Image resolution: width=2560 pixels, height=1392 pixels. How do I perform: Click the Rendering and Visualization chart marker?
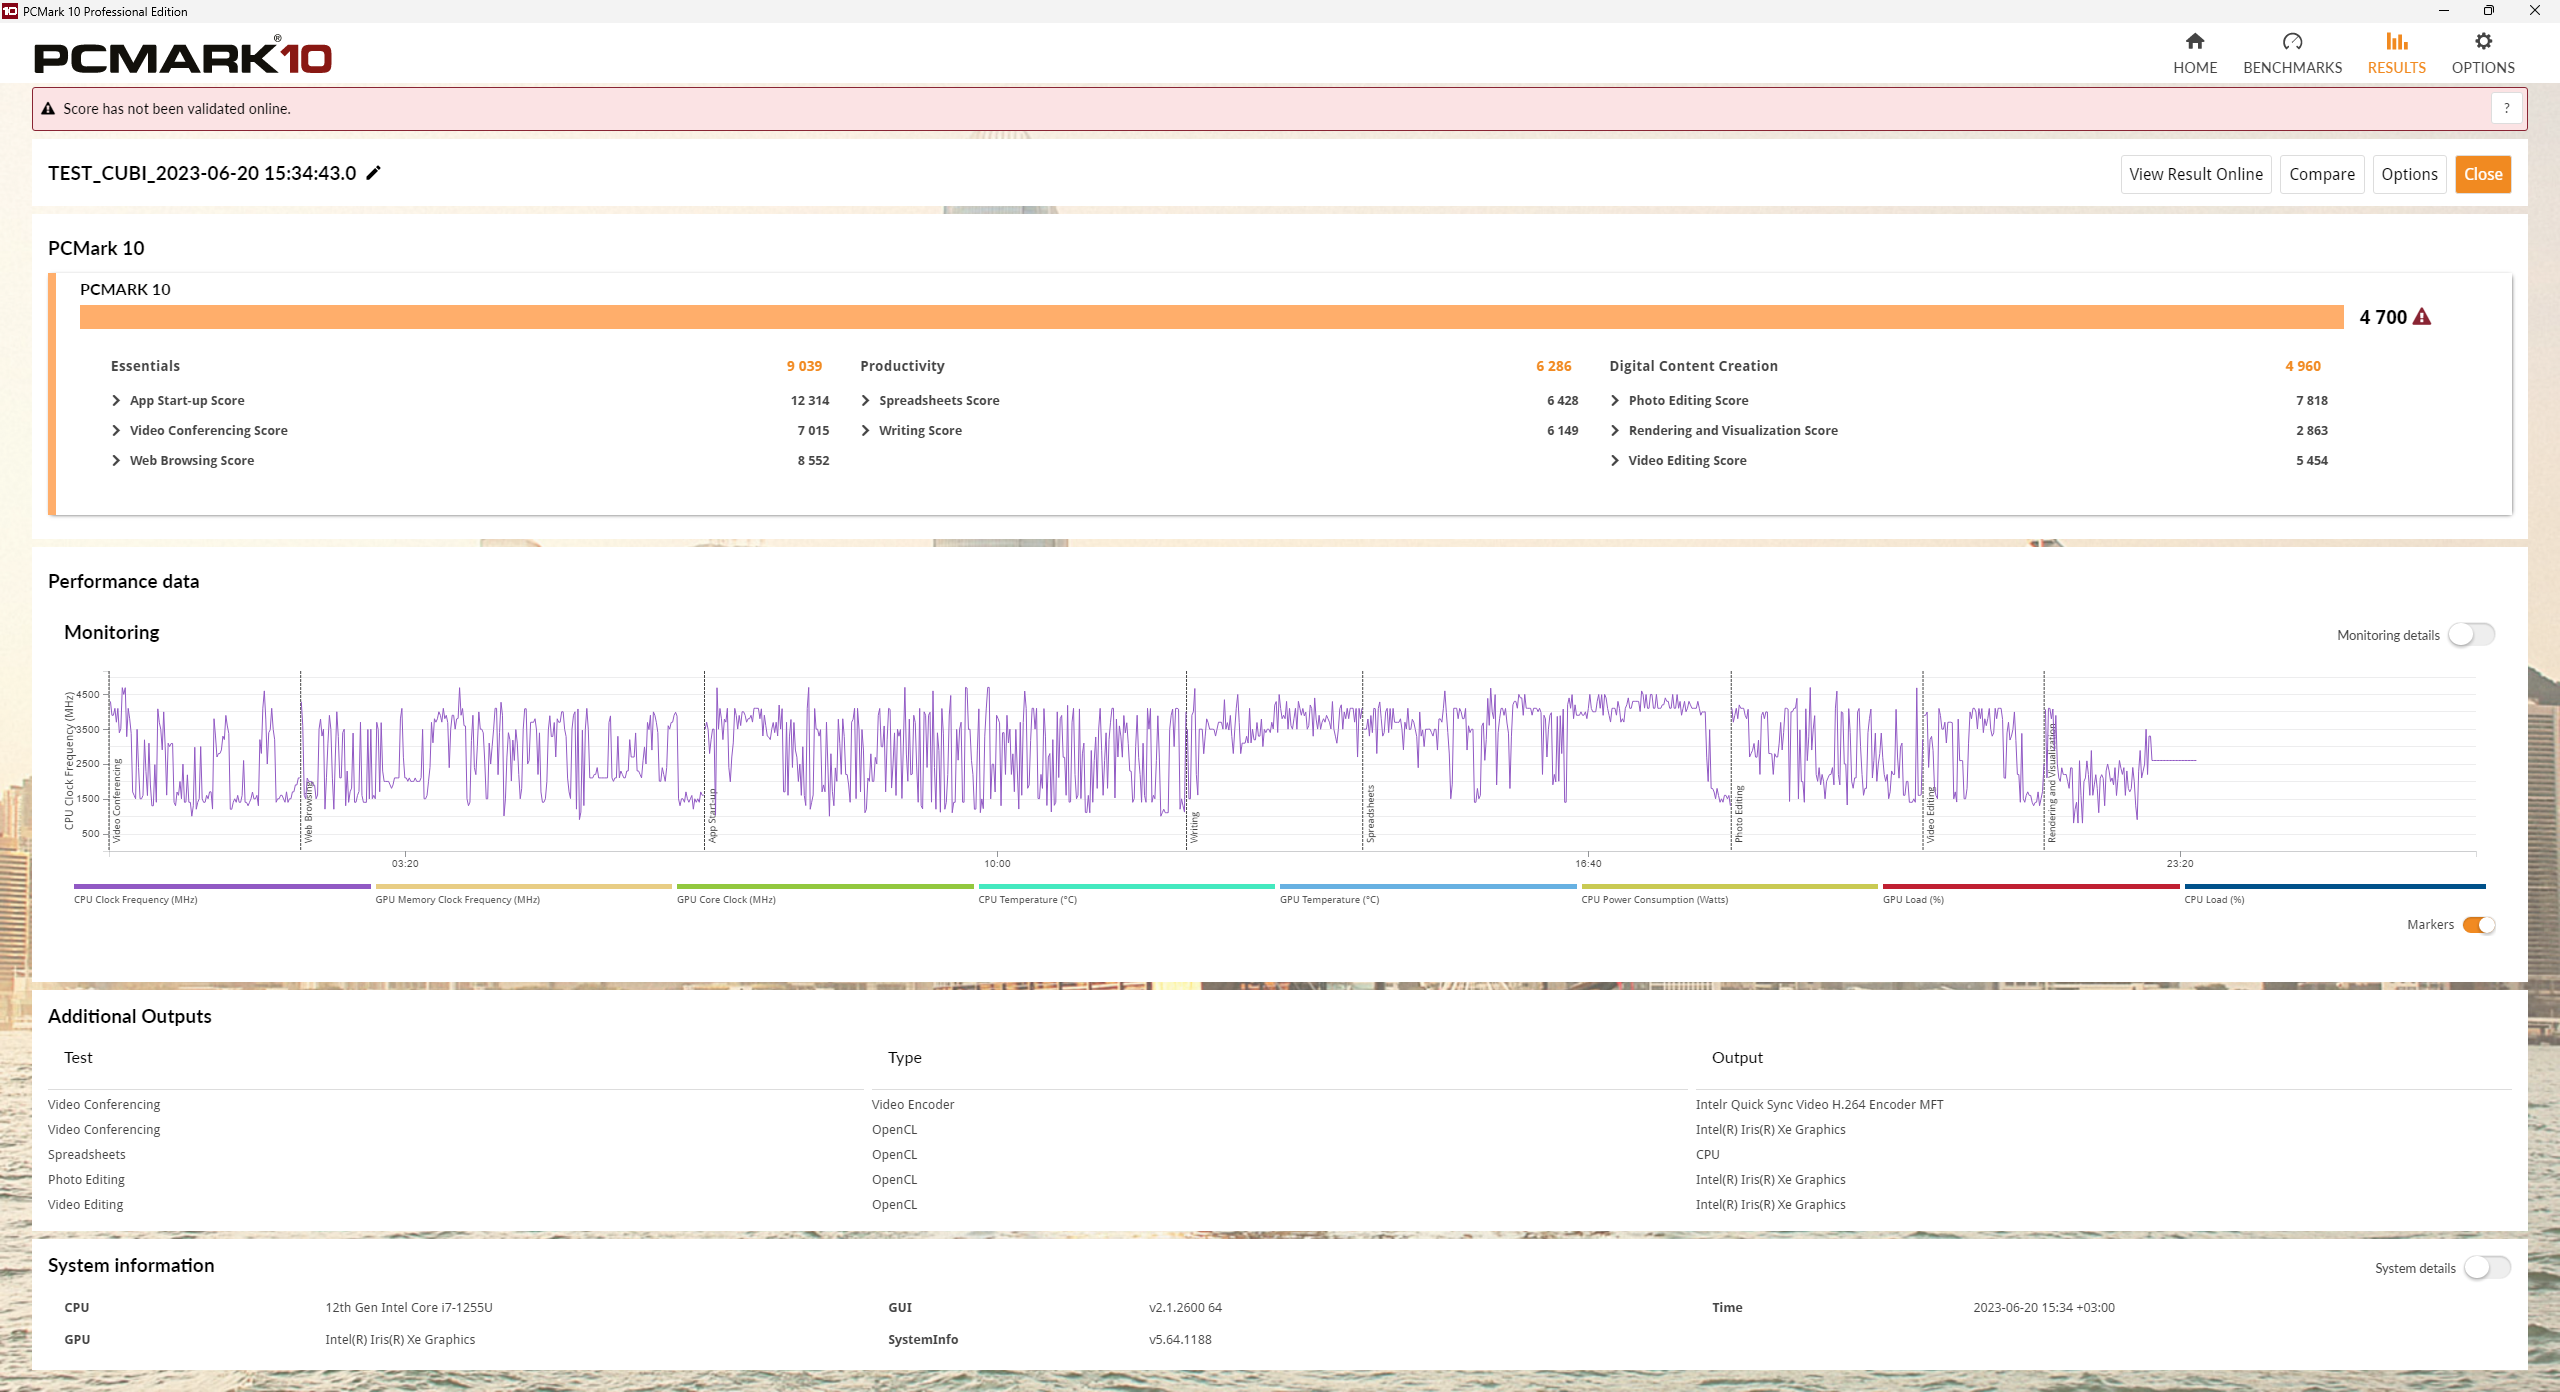(2052, 782)
